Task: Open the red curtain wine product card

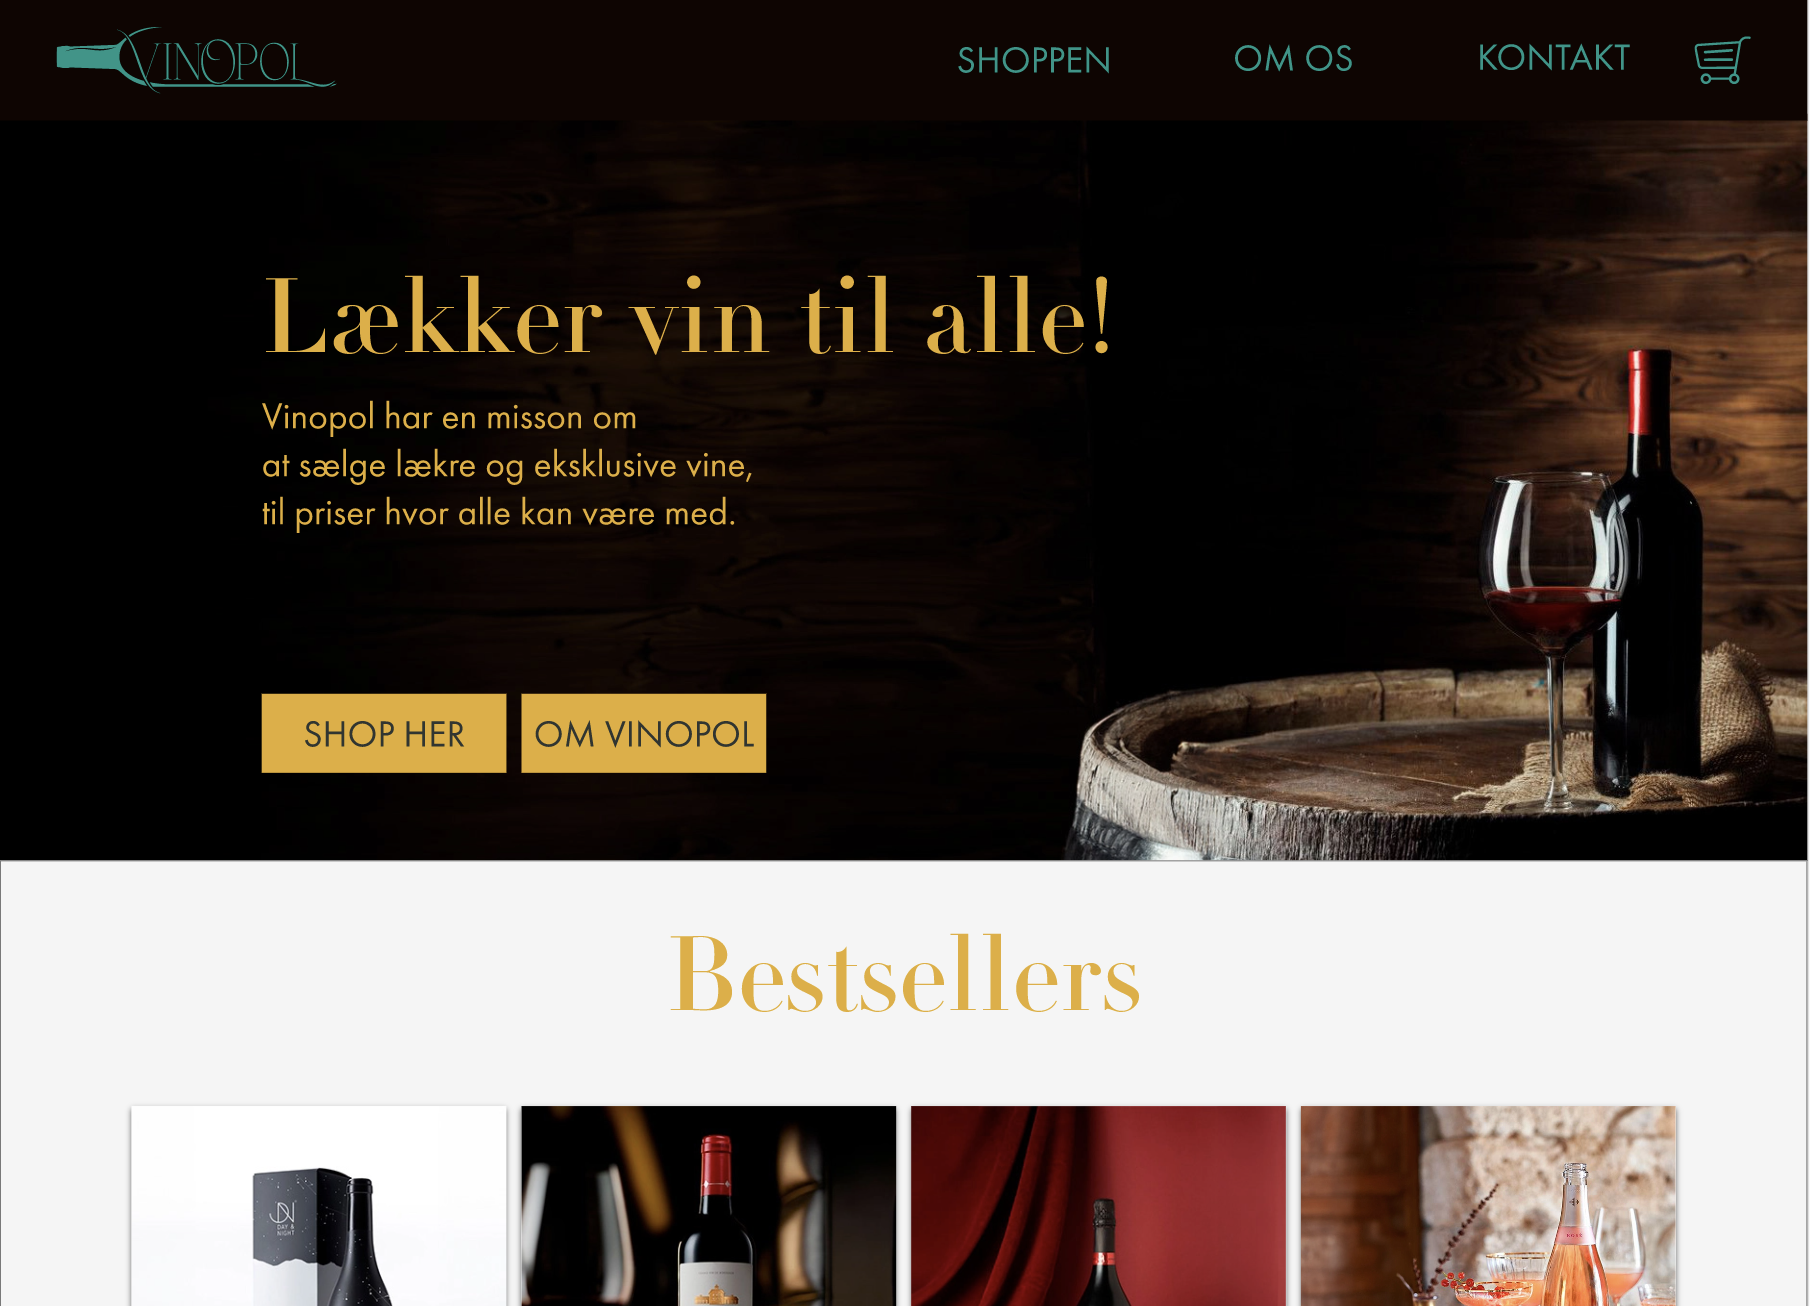Action: pos(1099,1206)
